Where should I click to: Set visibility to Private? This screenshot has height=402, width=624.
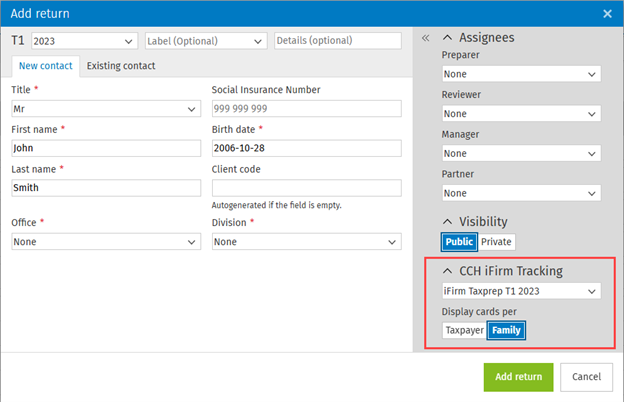[496, 242]
